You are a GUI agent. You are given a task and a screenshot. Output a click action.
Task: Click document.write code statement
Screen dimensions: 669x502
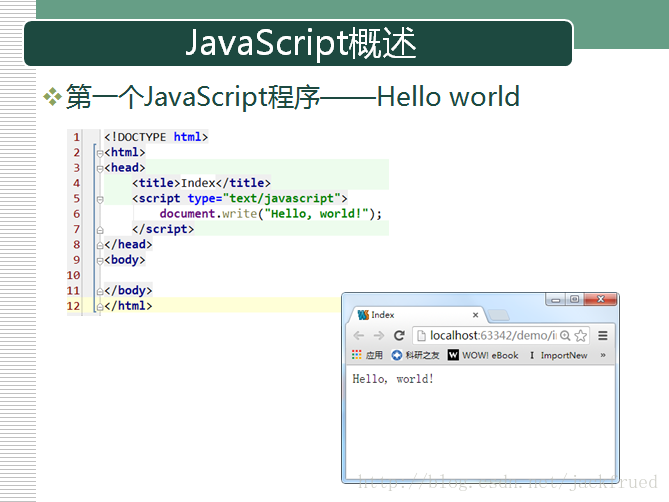(271, 214)
